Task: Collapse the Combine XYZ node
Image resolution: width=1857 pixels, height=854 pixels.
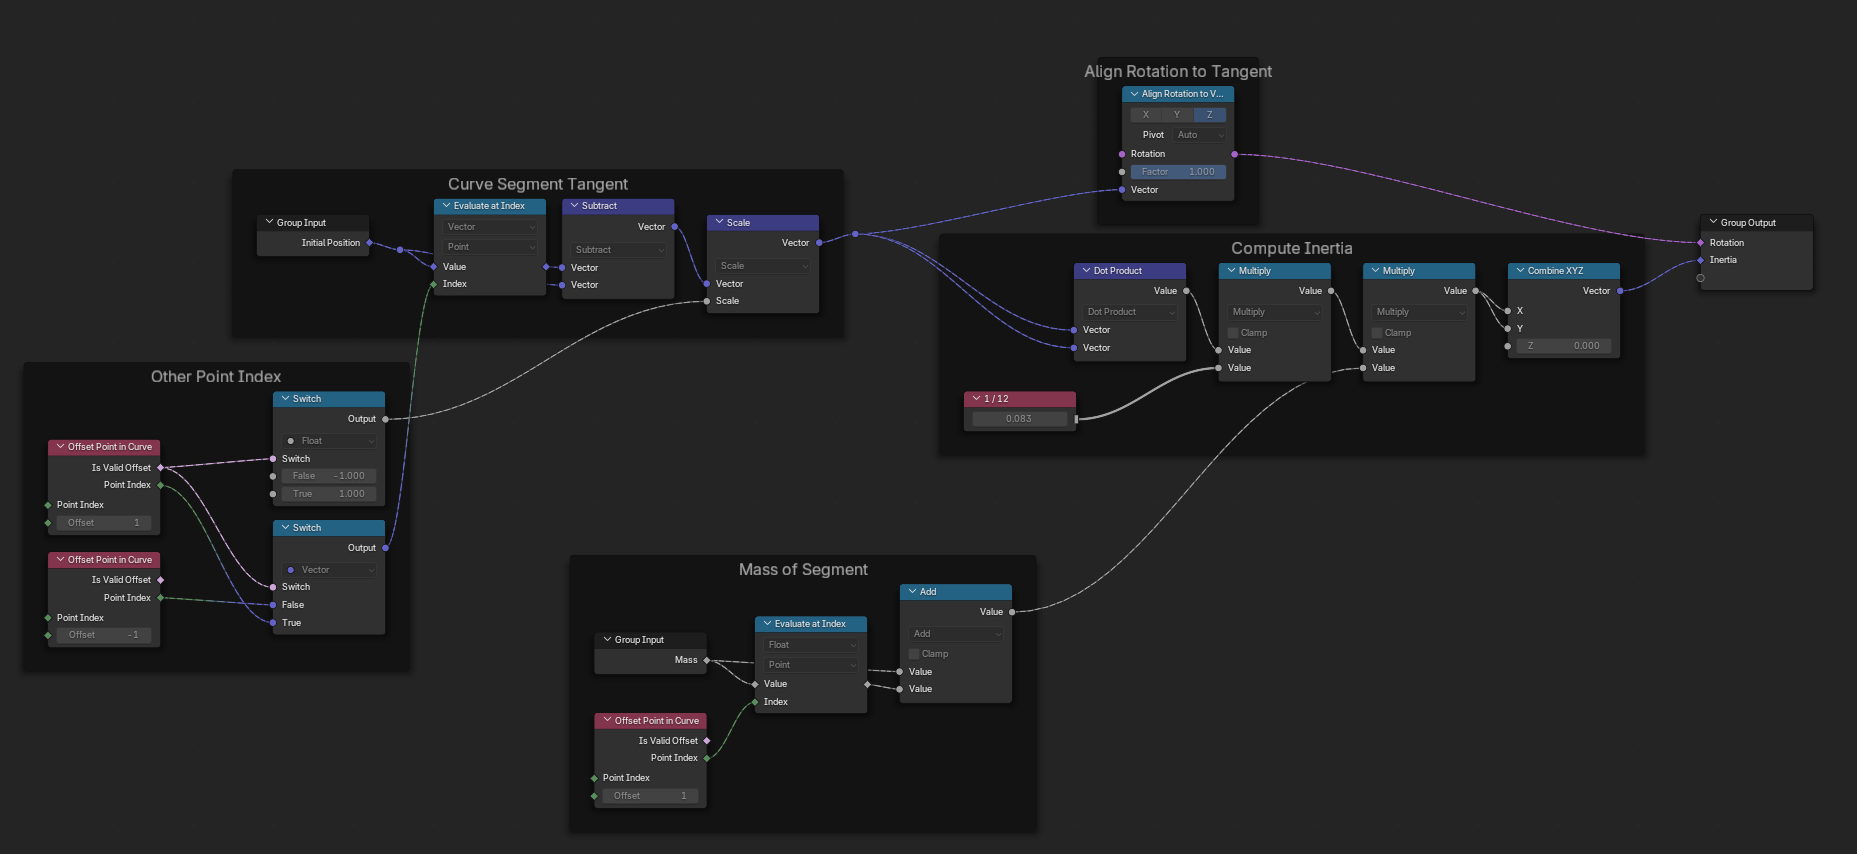Action: [1520, 271]
